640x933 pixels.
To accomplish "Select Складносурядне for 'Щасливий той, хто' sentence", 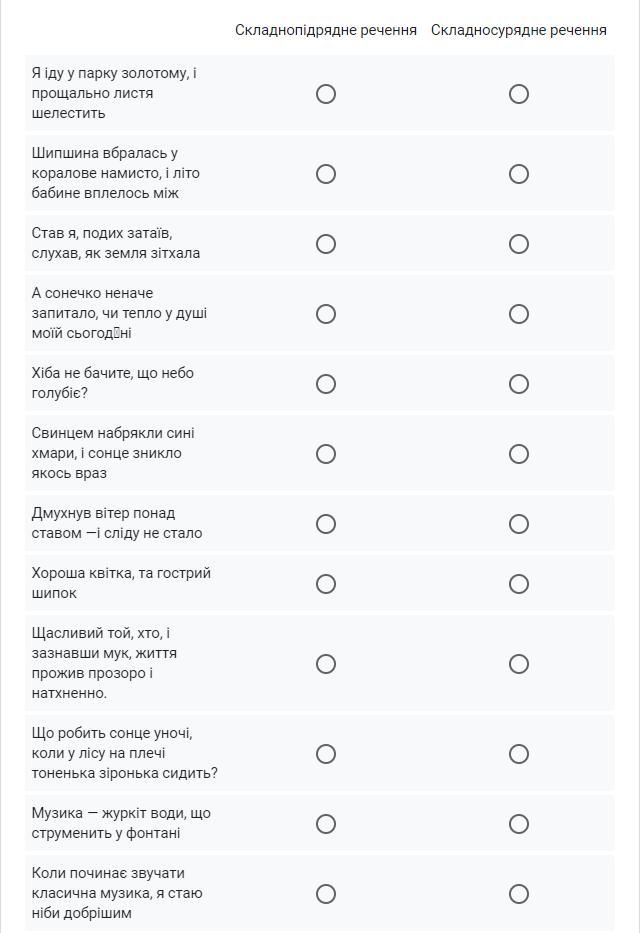I will (x=519, y=663).
